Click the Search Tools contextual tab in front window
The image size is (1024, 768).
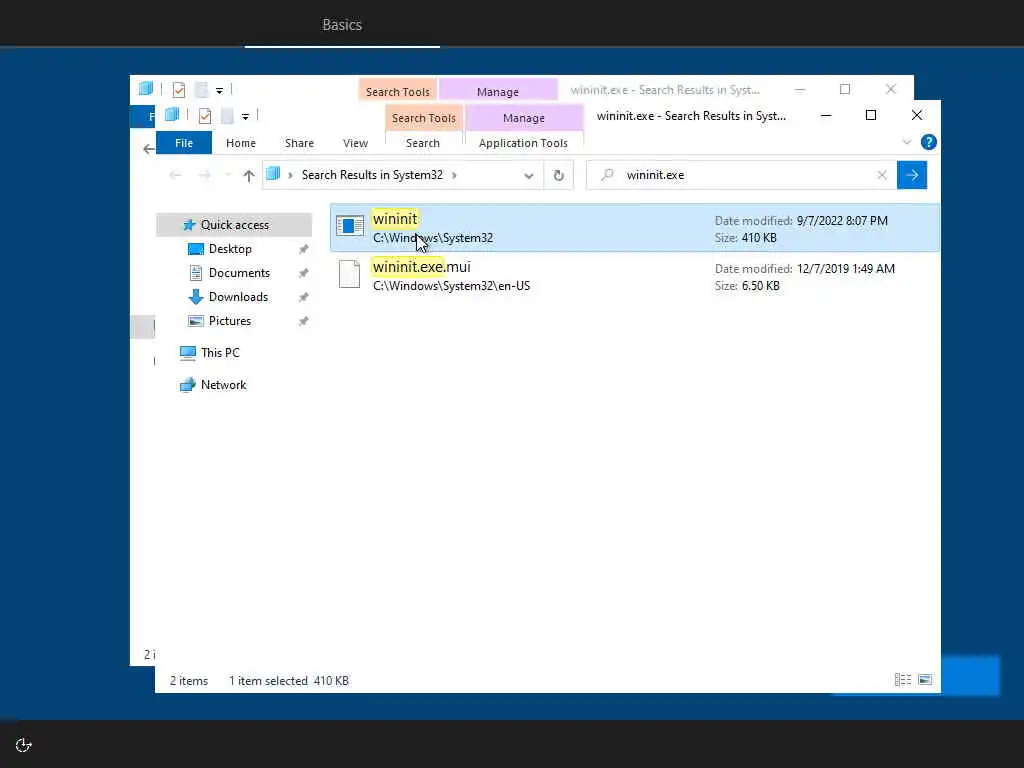[423, 118]
